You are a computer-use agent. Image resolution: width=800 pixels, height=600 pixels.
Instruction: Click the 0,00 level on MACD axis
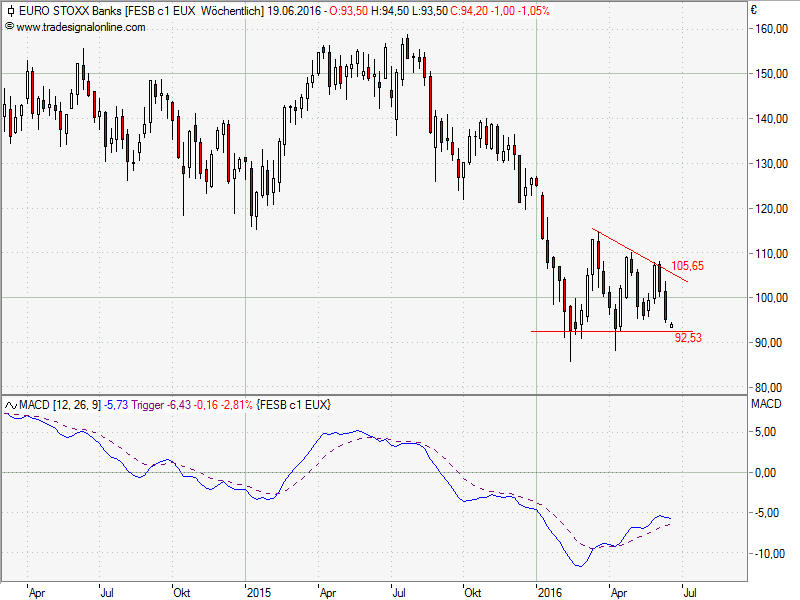[766, 472]
